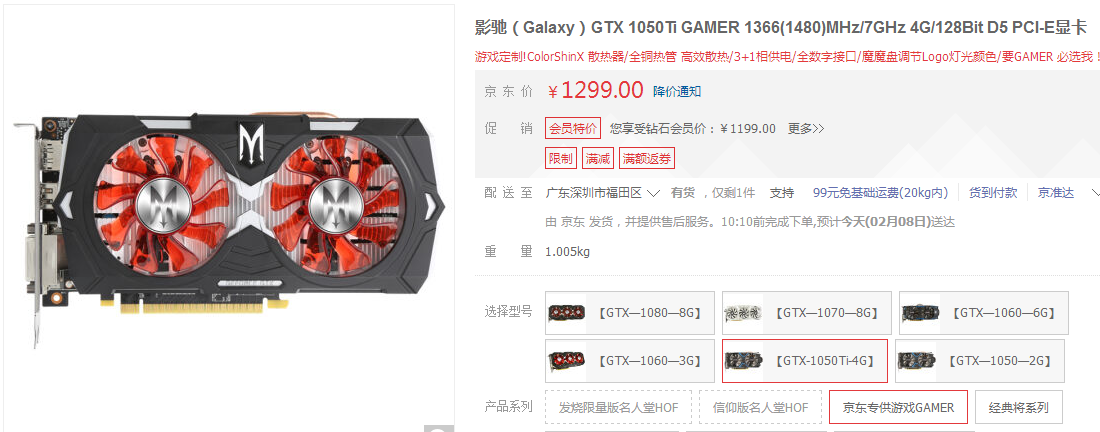This screenshot has height=432, width=1100.
Task: Click the 京准达 delivery service link
Action: pos(1056,193)
